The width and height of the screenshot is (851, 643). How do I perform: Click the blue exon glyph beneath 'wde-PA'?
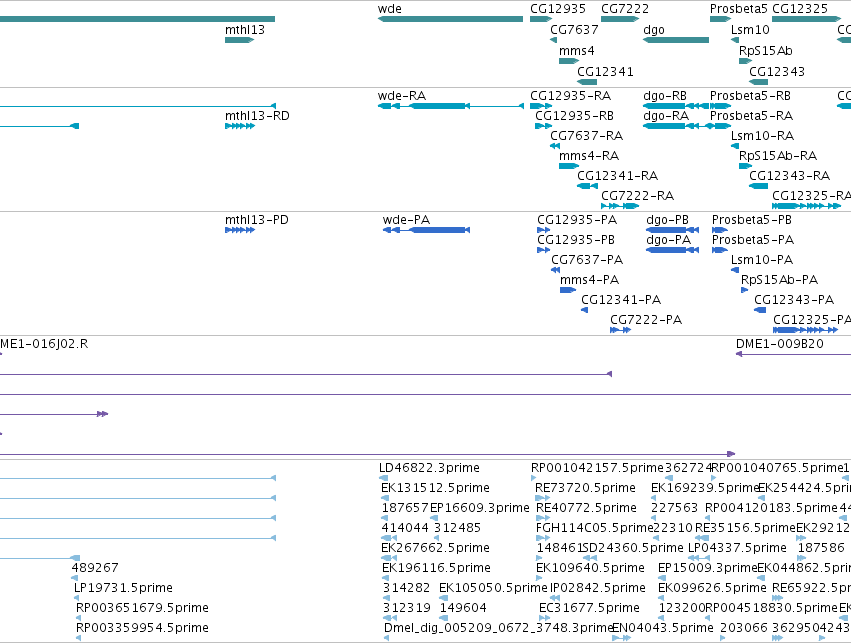coord(426,231)
